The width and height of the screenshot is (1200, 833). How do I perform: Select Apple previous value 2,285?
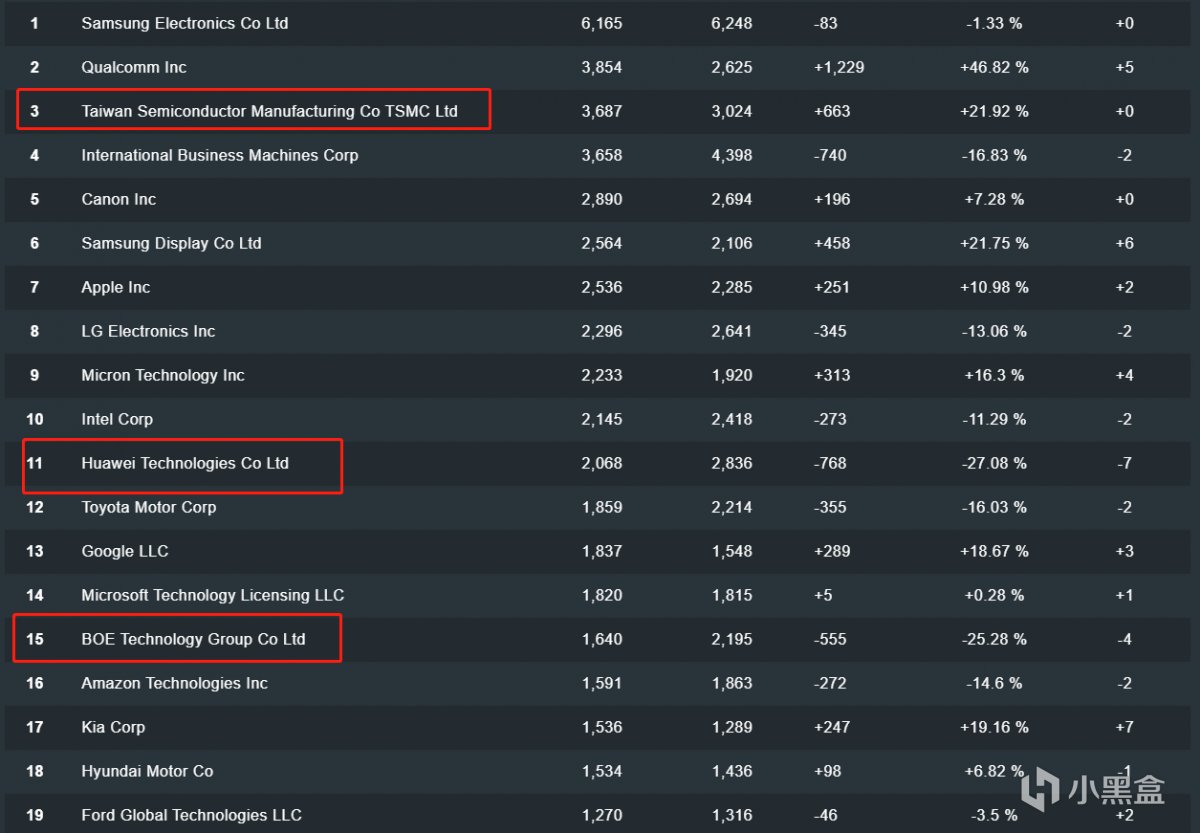tap(732, 287)
